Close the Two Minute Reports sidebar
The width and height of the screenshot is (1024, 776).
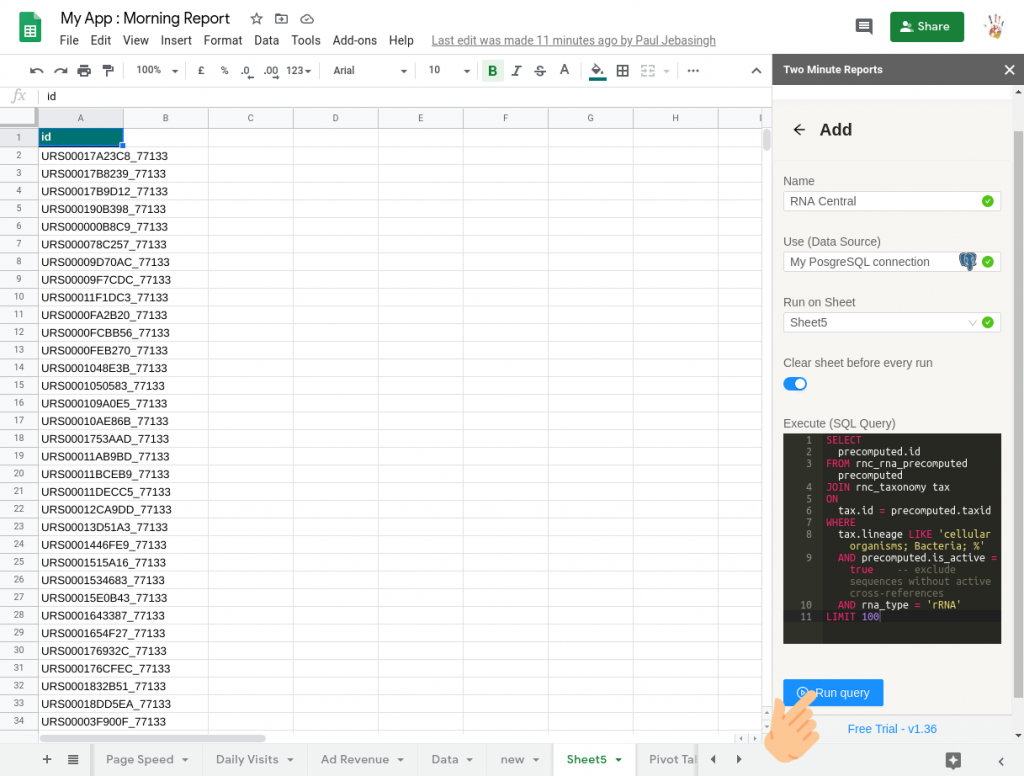[1009, 70]
